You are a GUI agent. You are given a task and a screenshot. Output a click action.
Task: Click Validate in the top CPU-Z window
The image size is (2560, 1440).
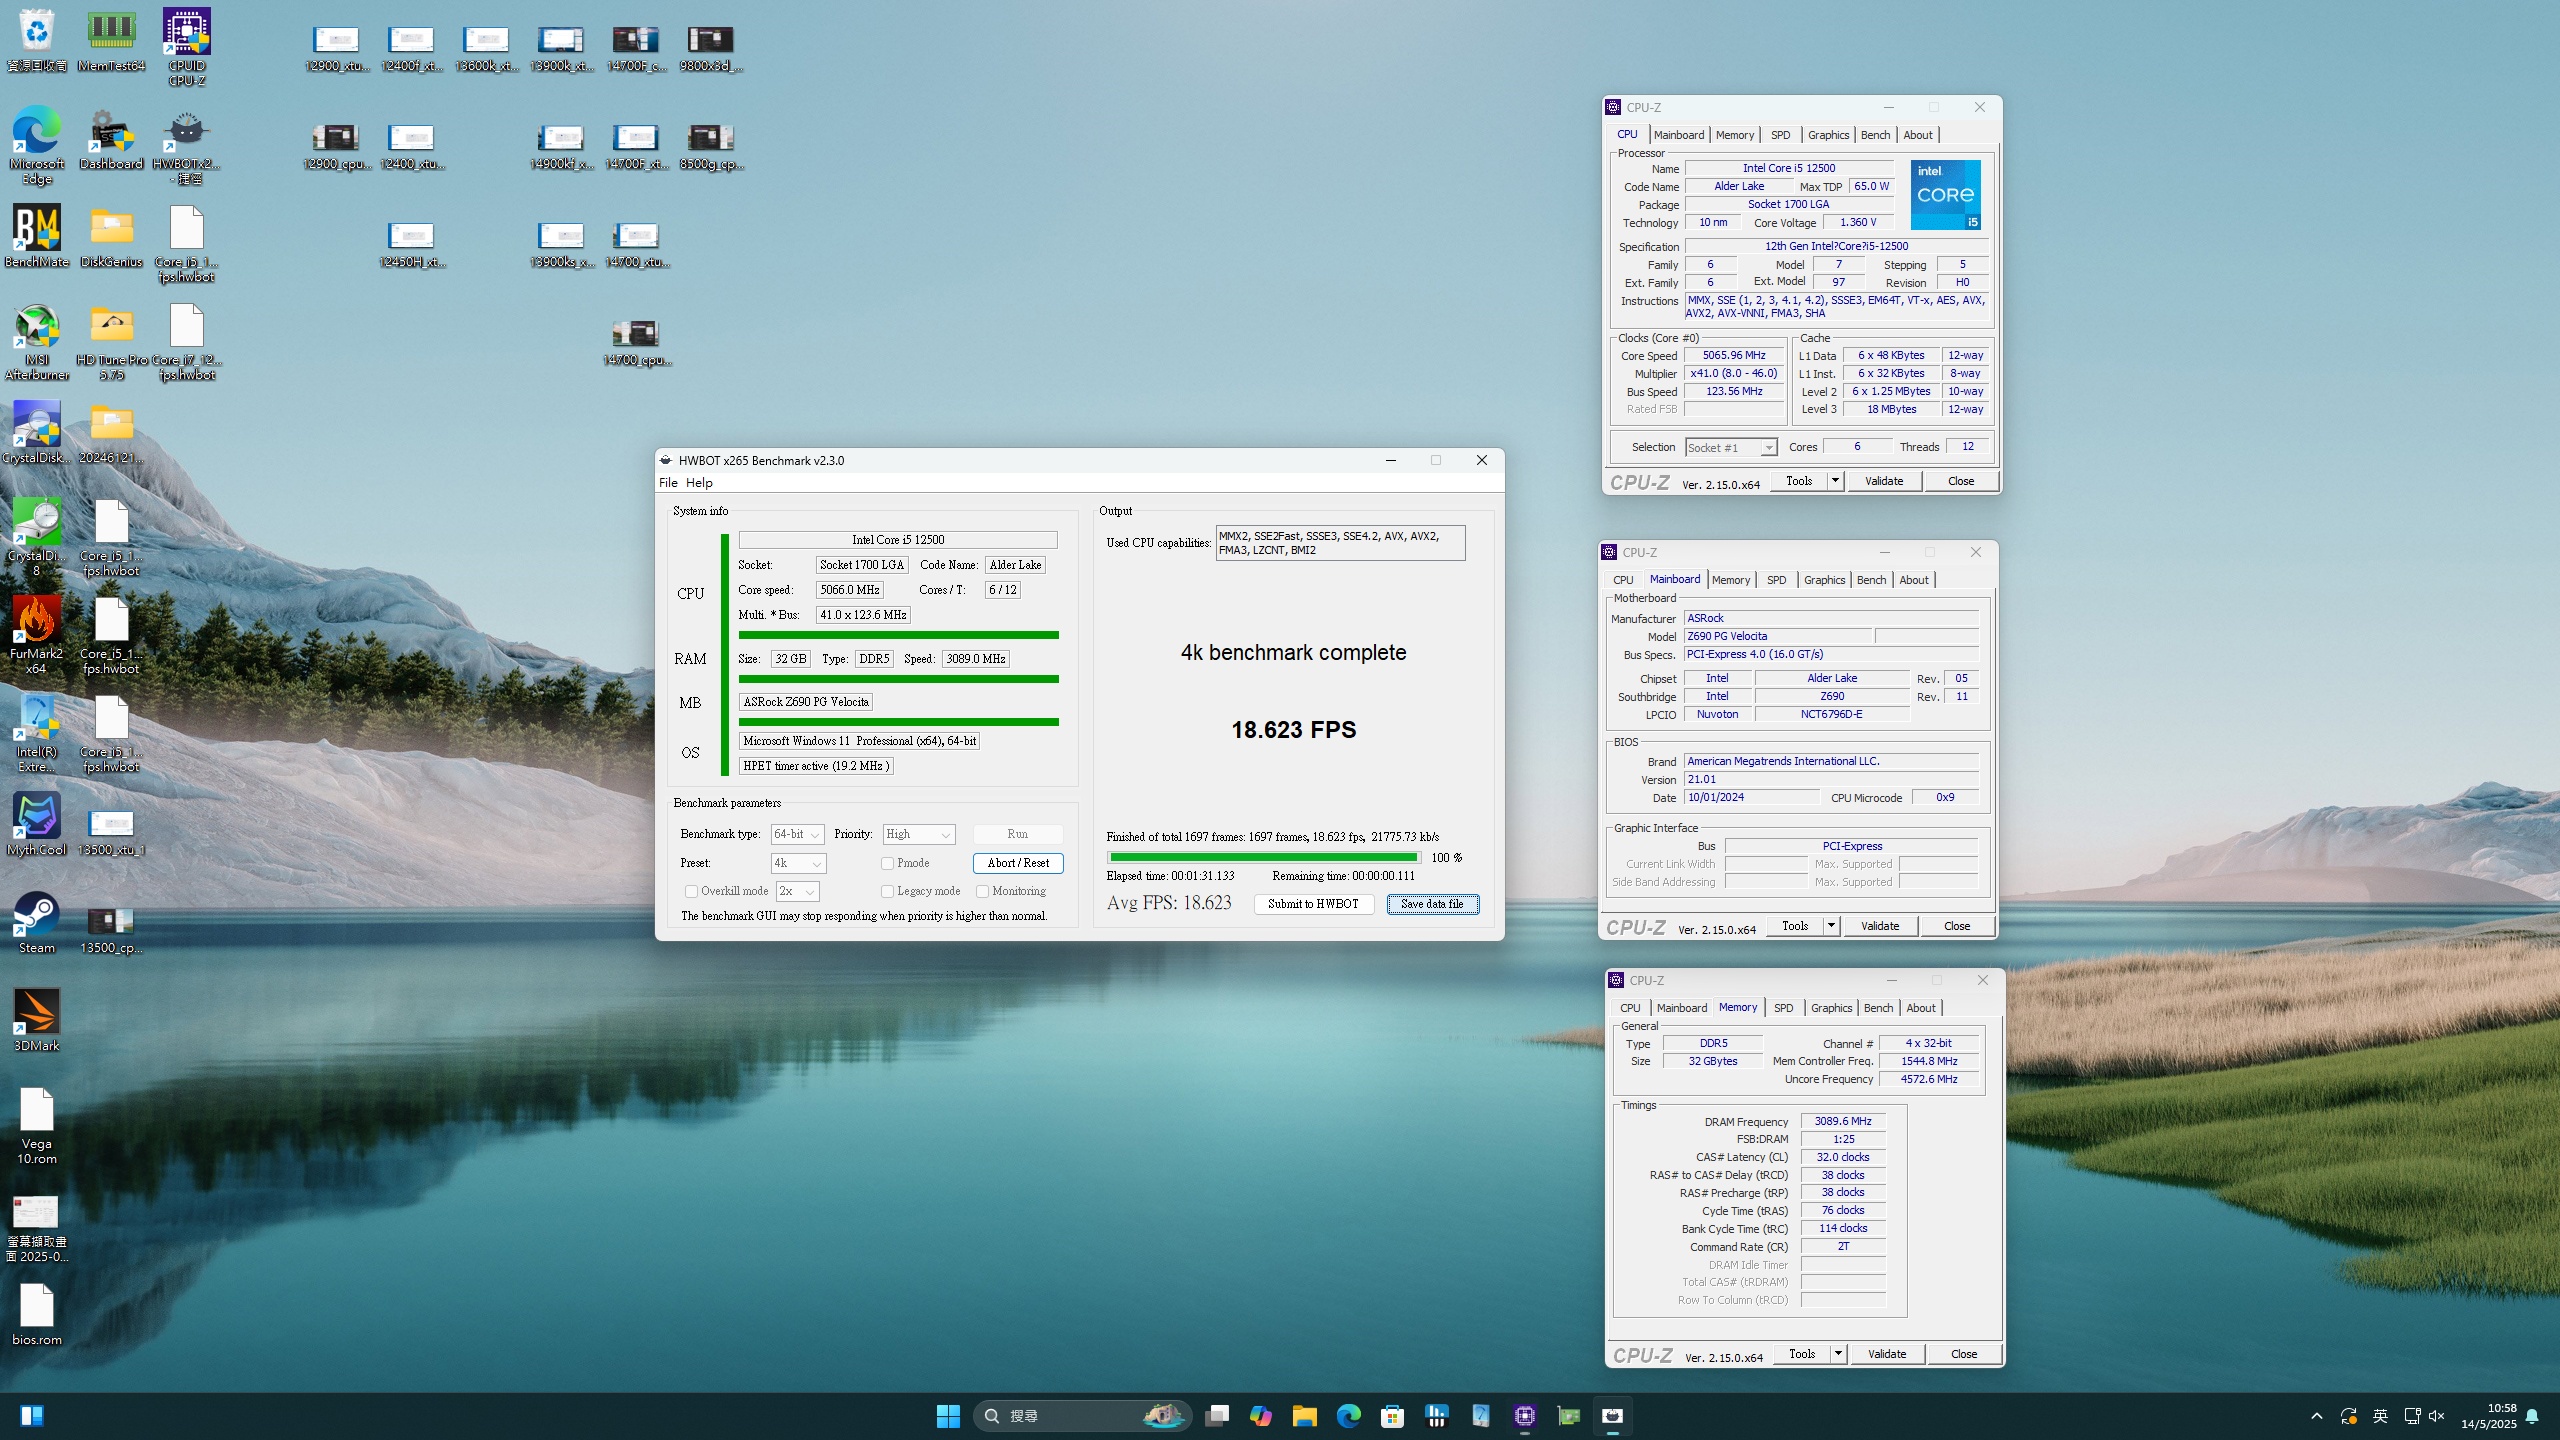pos(1884,481)
